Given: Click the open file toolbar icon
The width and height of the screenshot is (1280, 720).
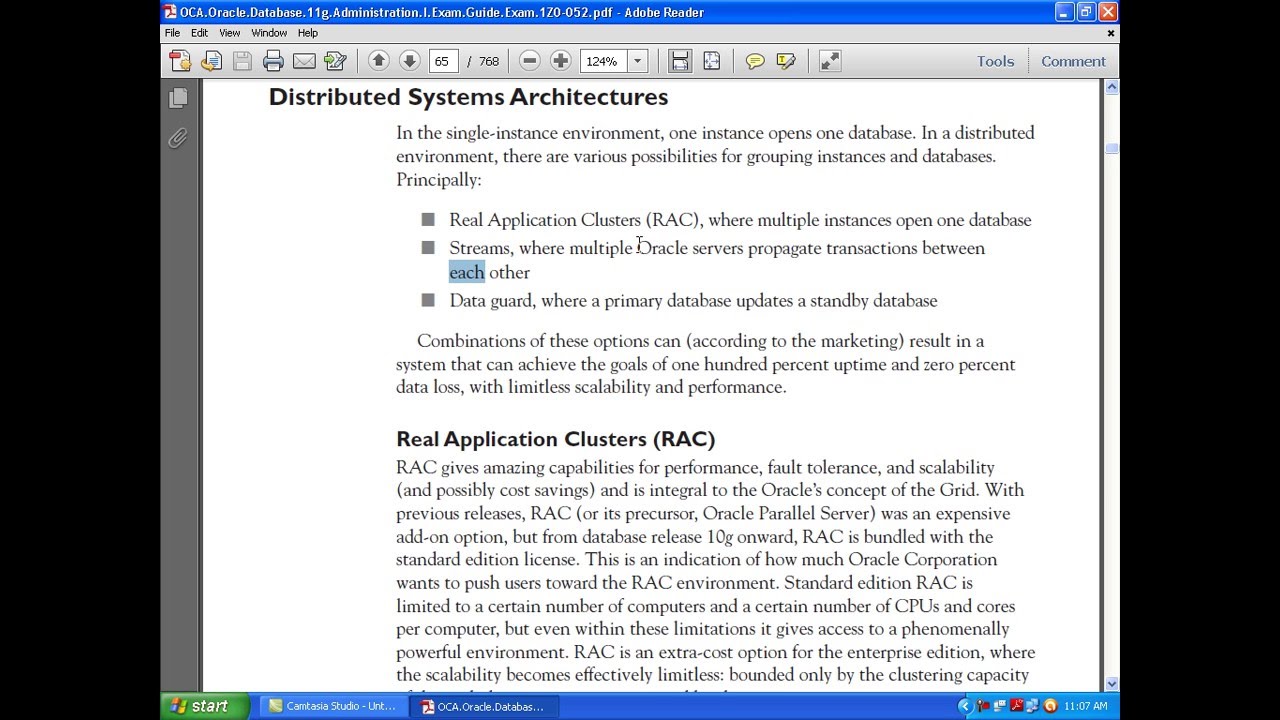Looking at the screenshot, I should (x=211, y=61).
